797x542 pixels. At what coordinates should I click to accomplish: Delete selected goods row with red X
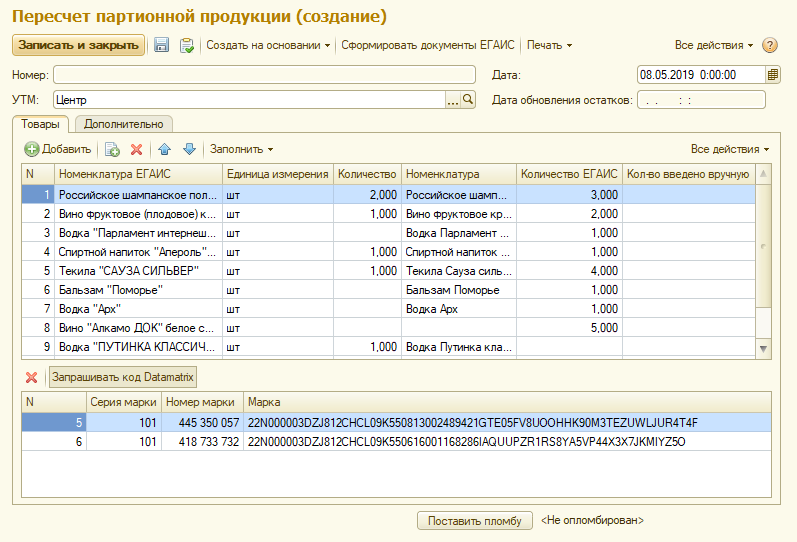(137, 149)
